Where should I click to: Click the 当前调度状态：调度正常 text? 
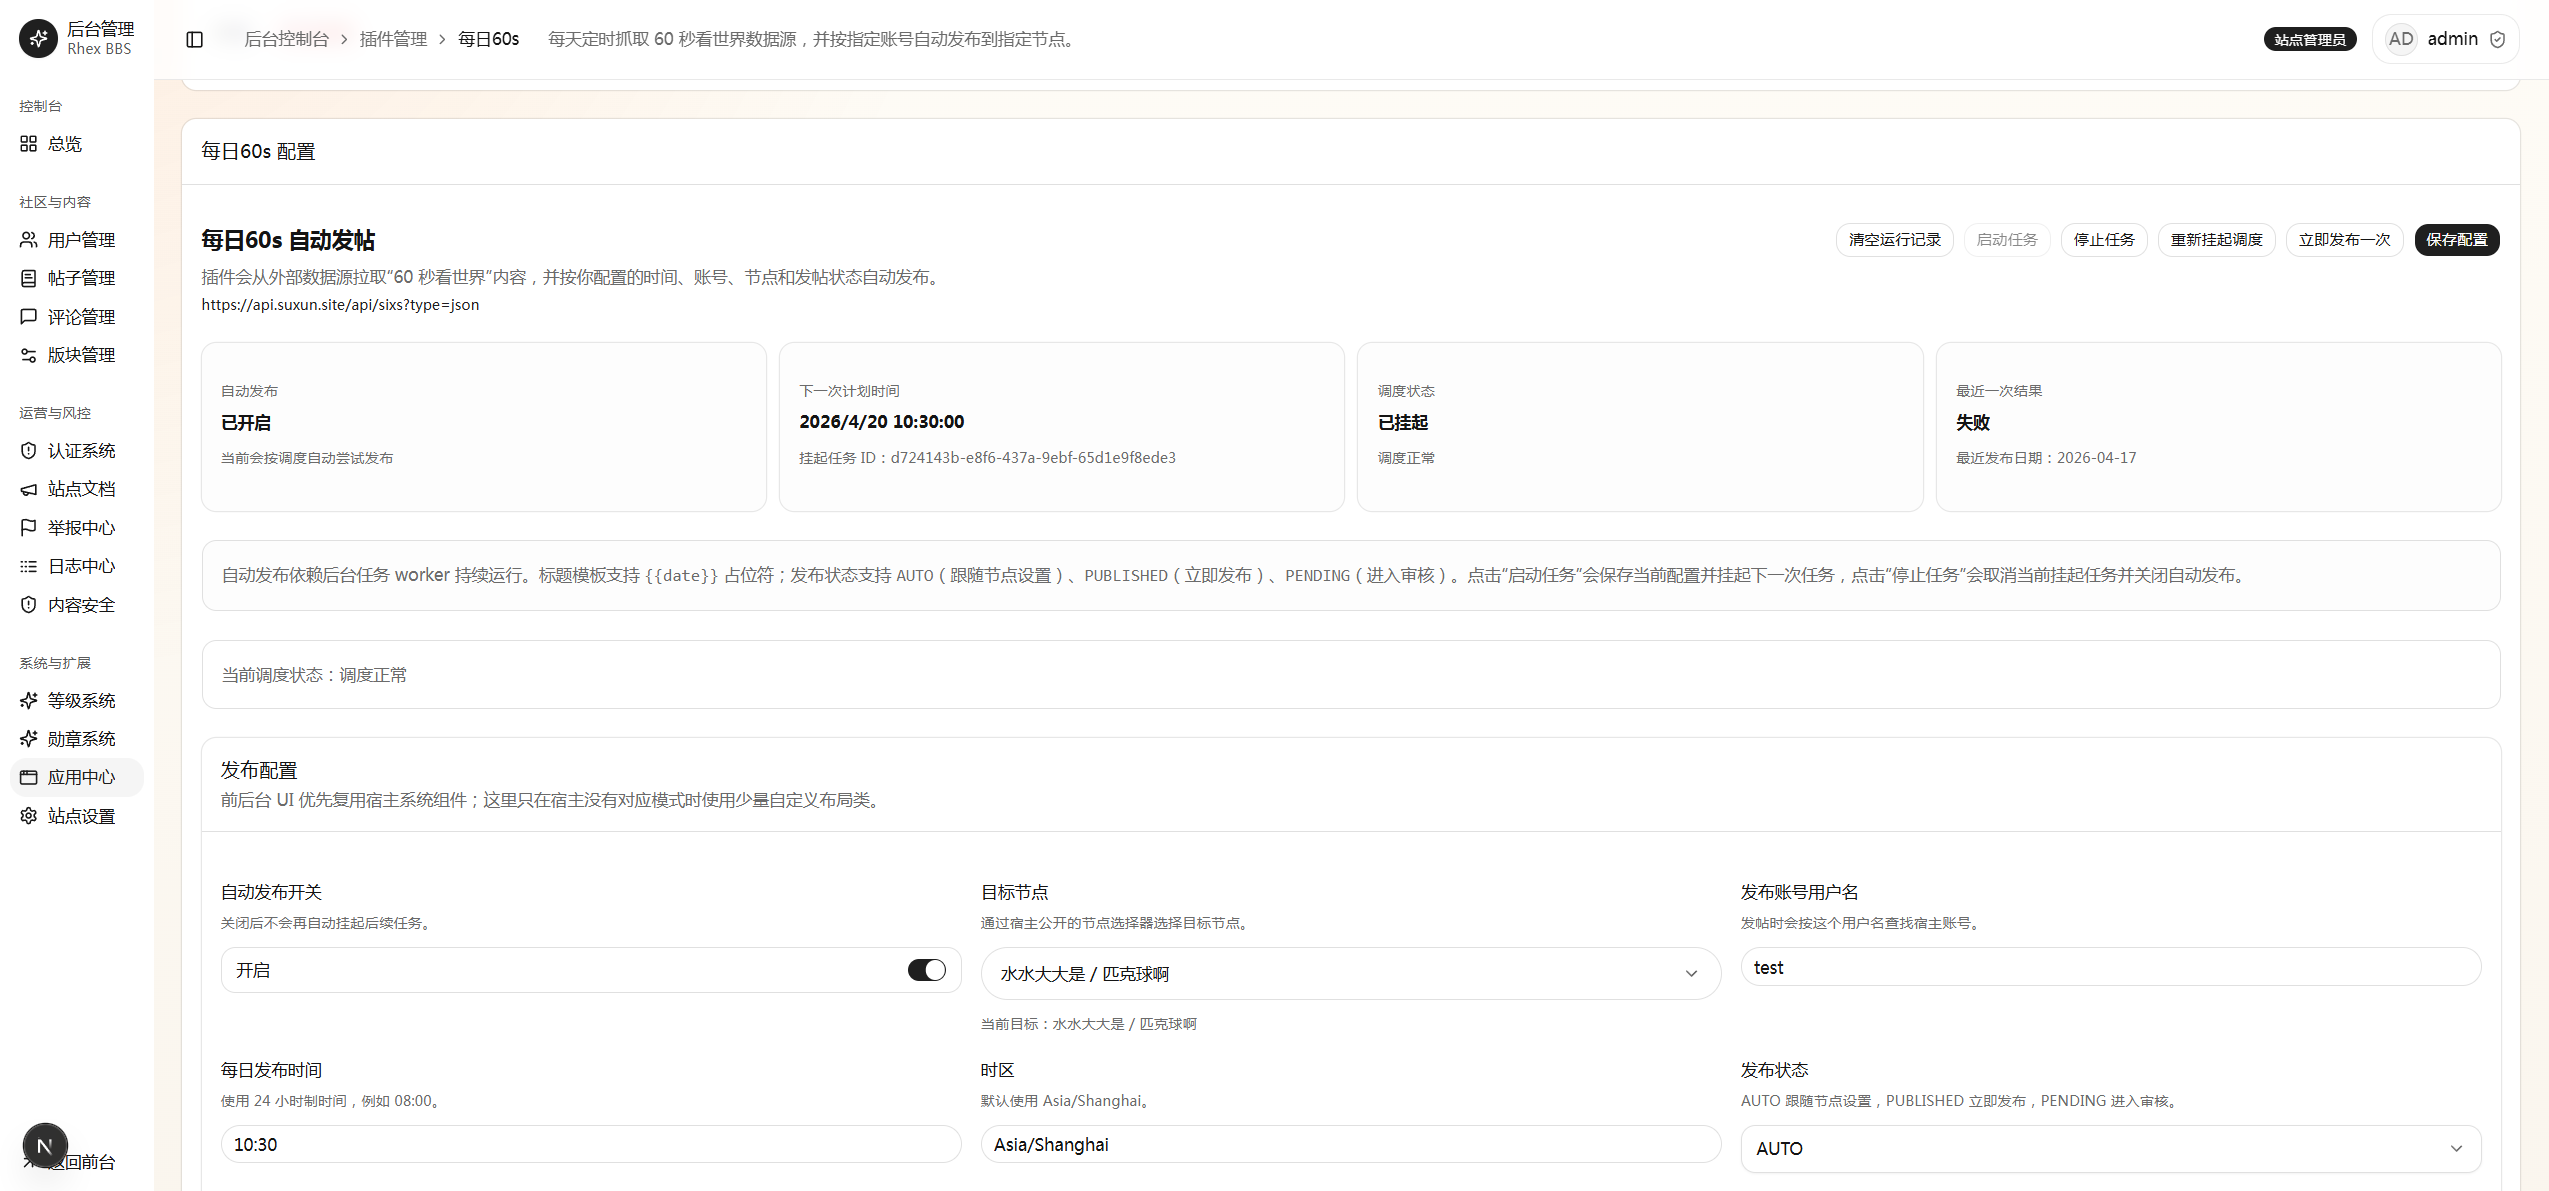click(314, 675)
